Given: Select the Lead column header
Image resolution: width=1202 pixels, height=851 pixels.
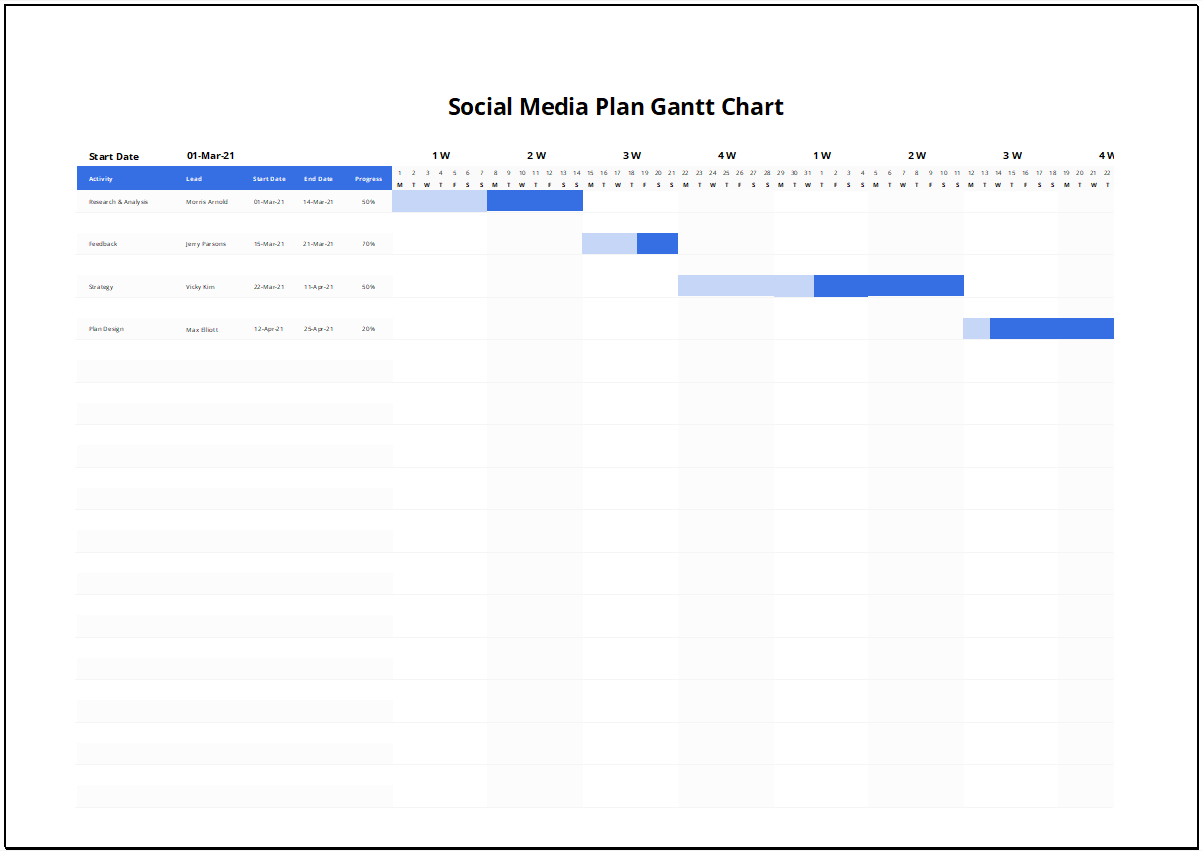Looking at the screenshot, I should click(x=193, y=179).
